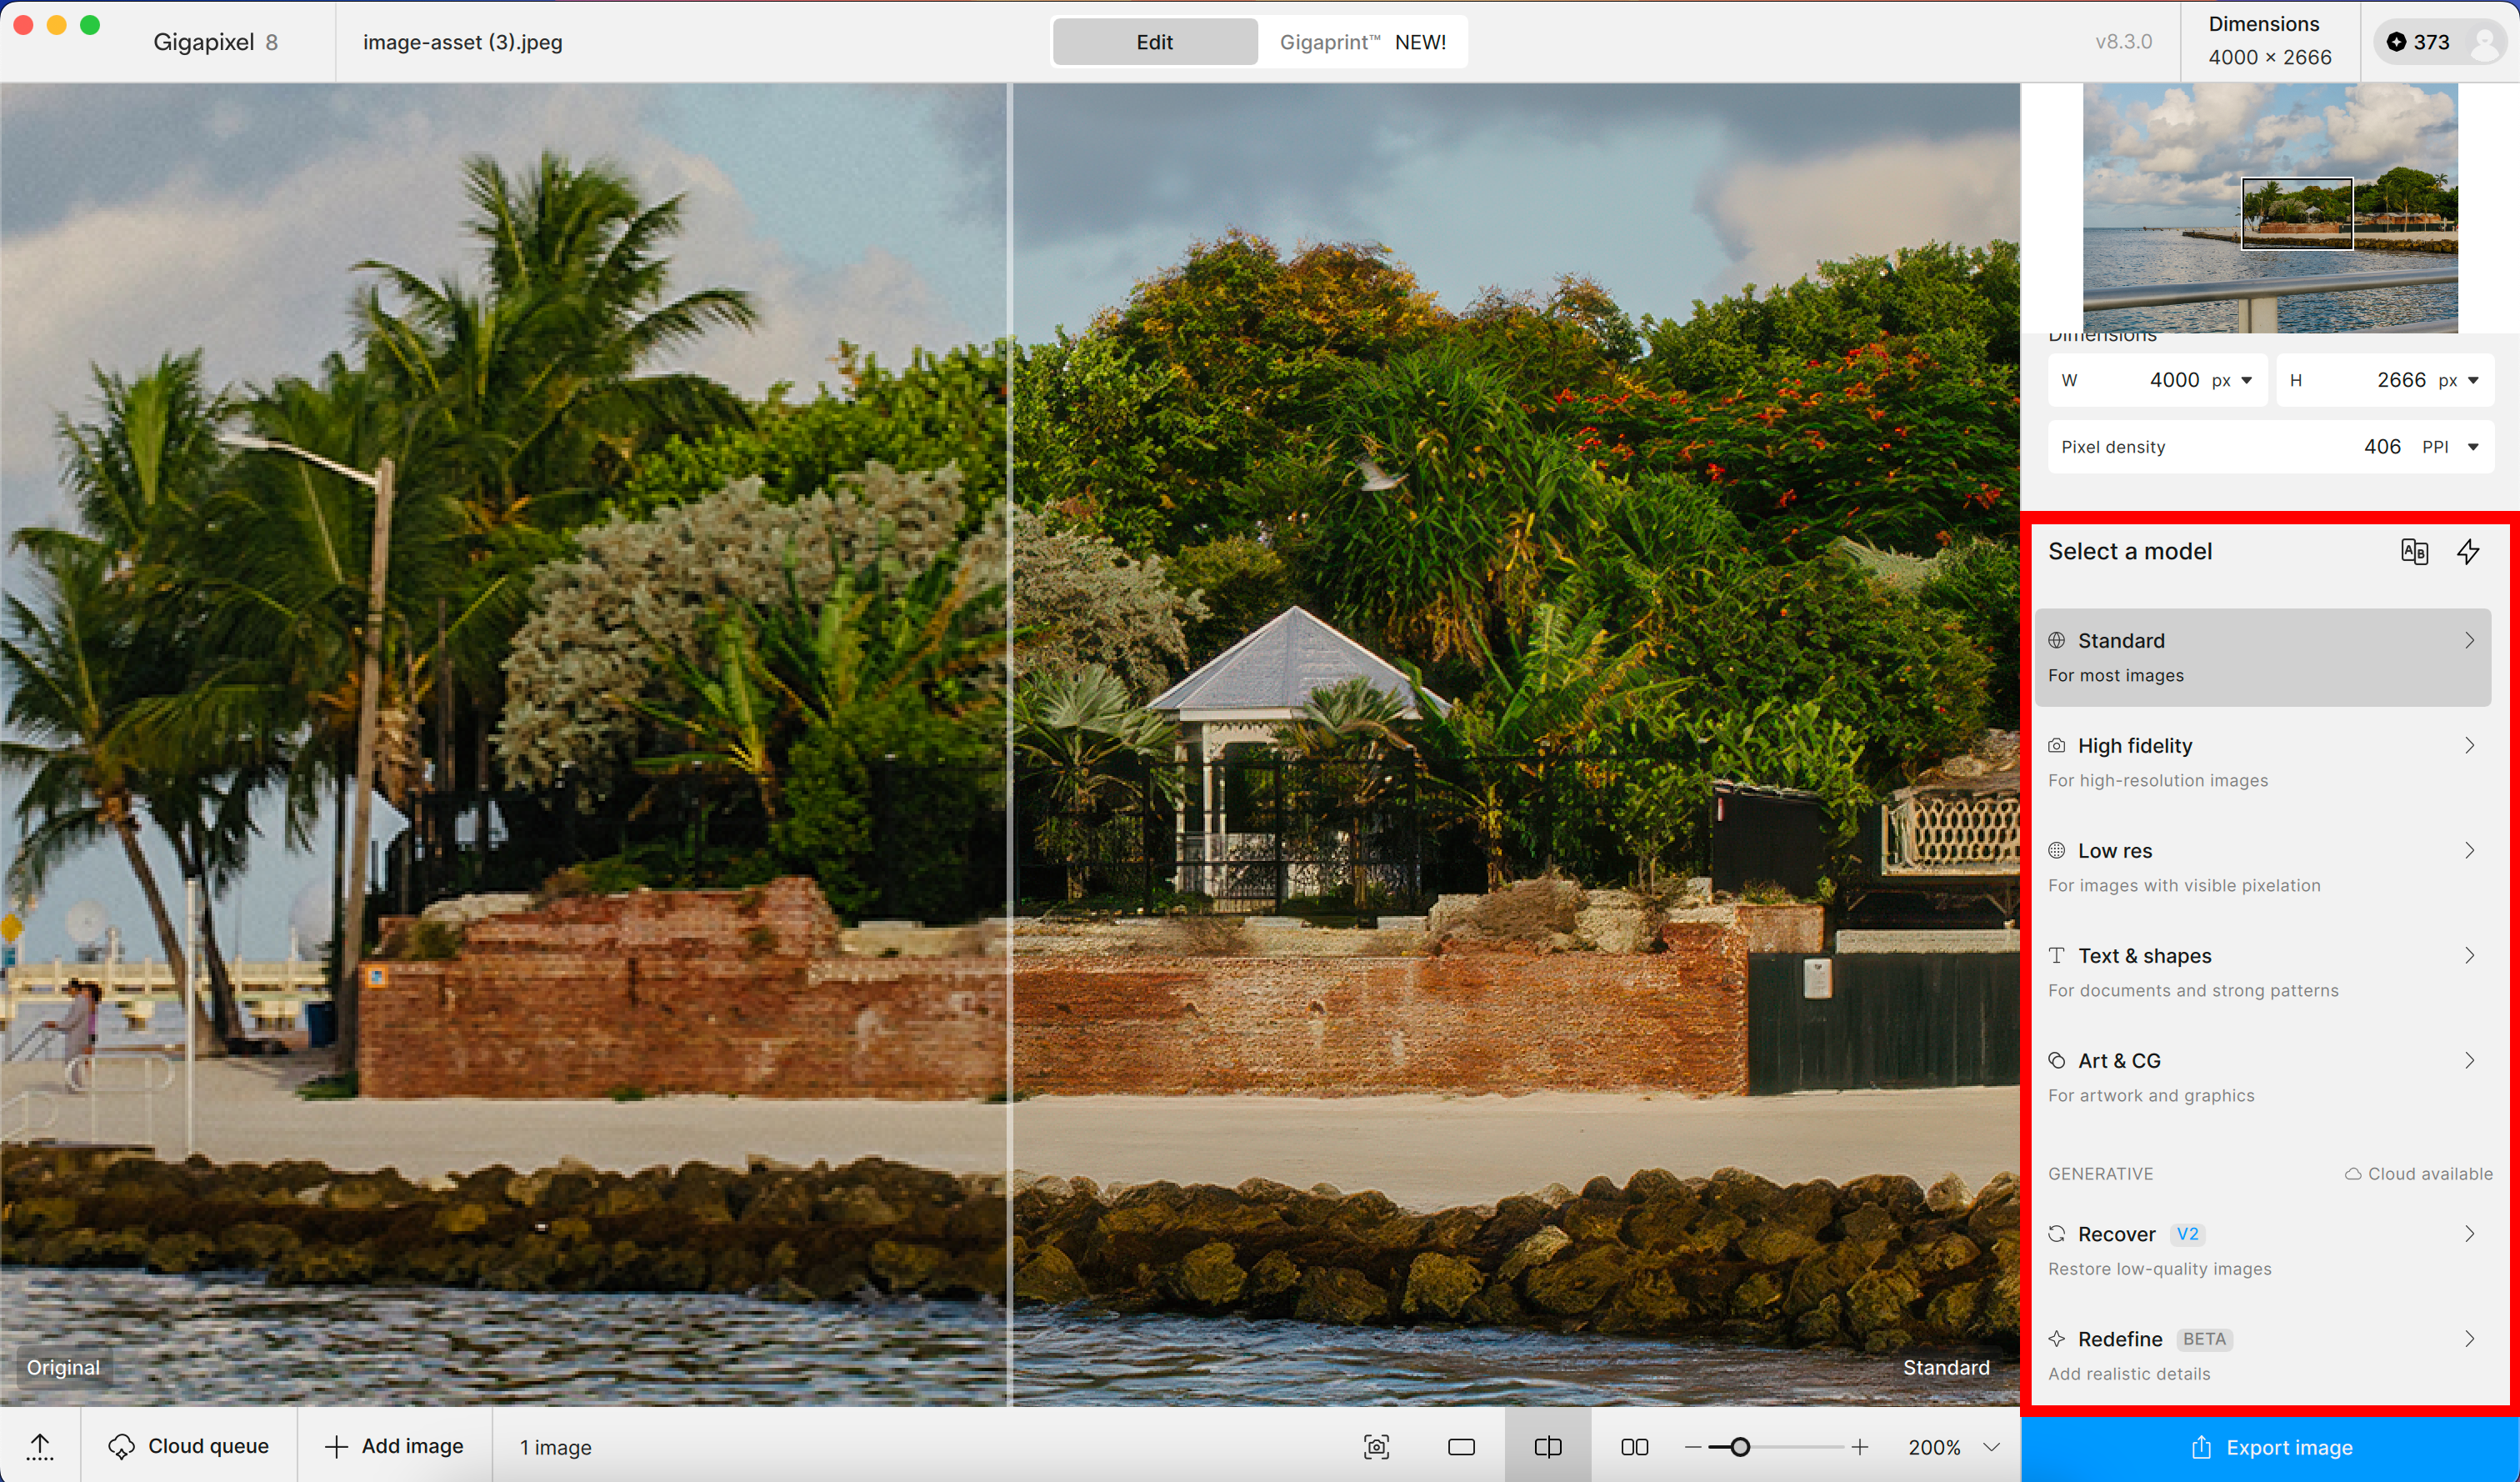Click the AB model comparison icon
Image resolution: width=2520 pixels, height=1482 pixels.
coord(2414,551)
